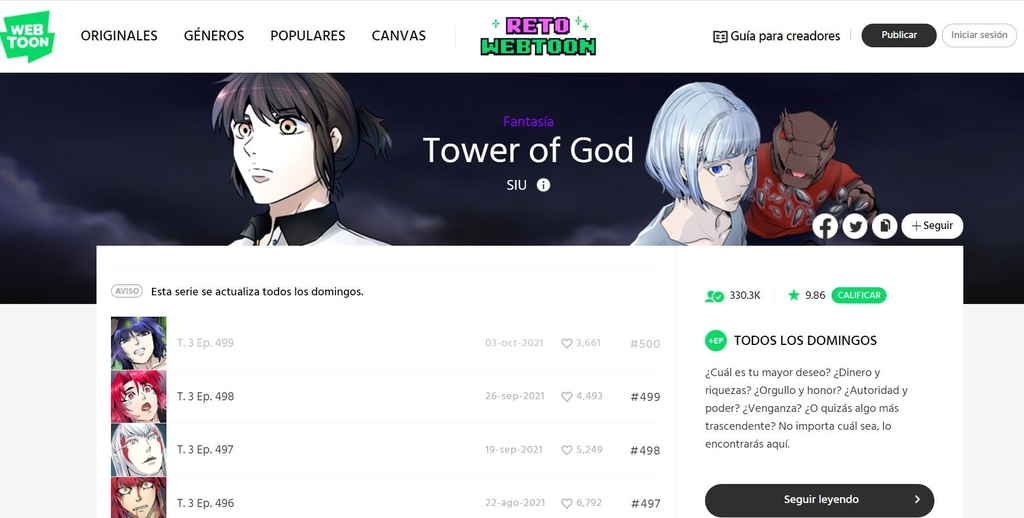Image resolution: width=1024 pixels, height=518 pixels.
Task: Click the subscribers count icon
Action: tap(714, 296)
